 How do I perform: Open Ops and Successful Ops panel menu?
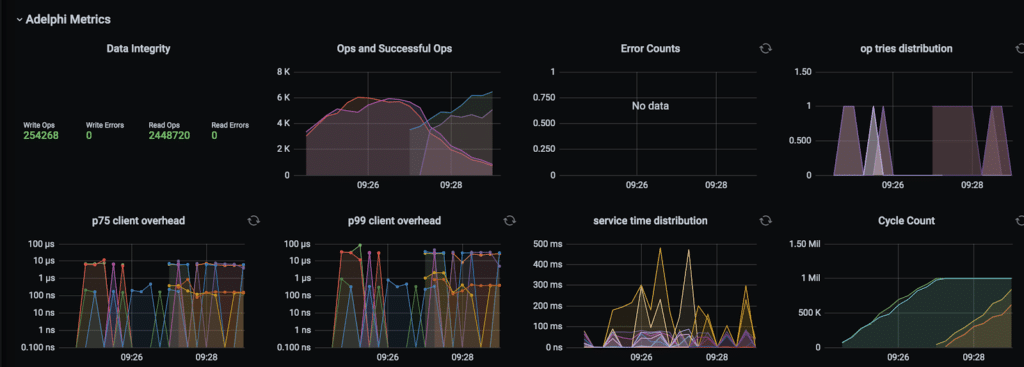(x=394, y=48)
